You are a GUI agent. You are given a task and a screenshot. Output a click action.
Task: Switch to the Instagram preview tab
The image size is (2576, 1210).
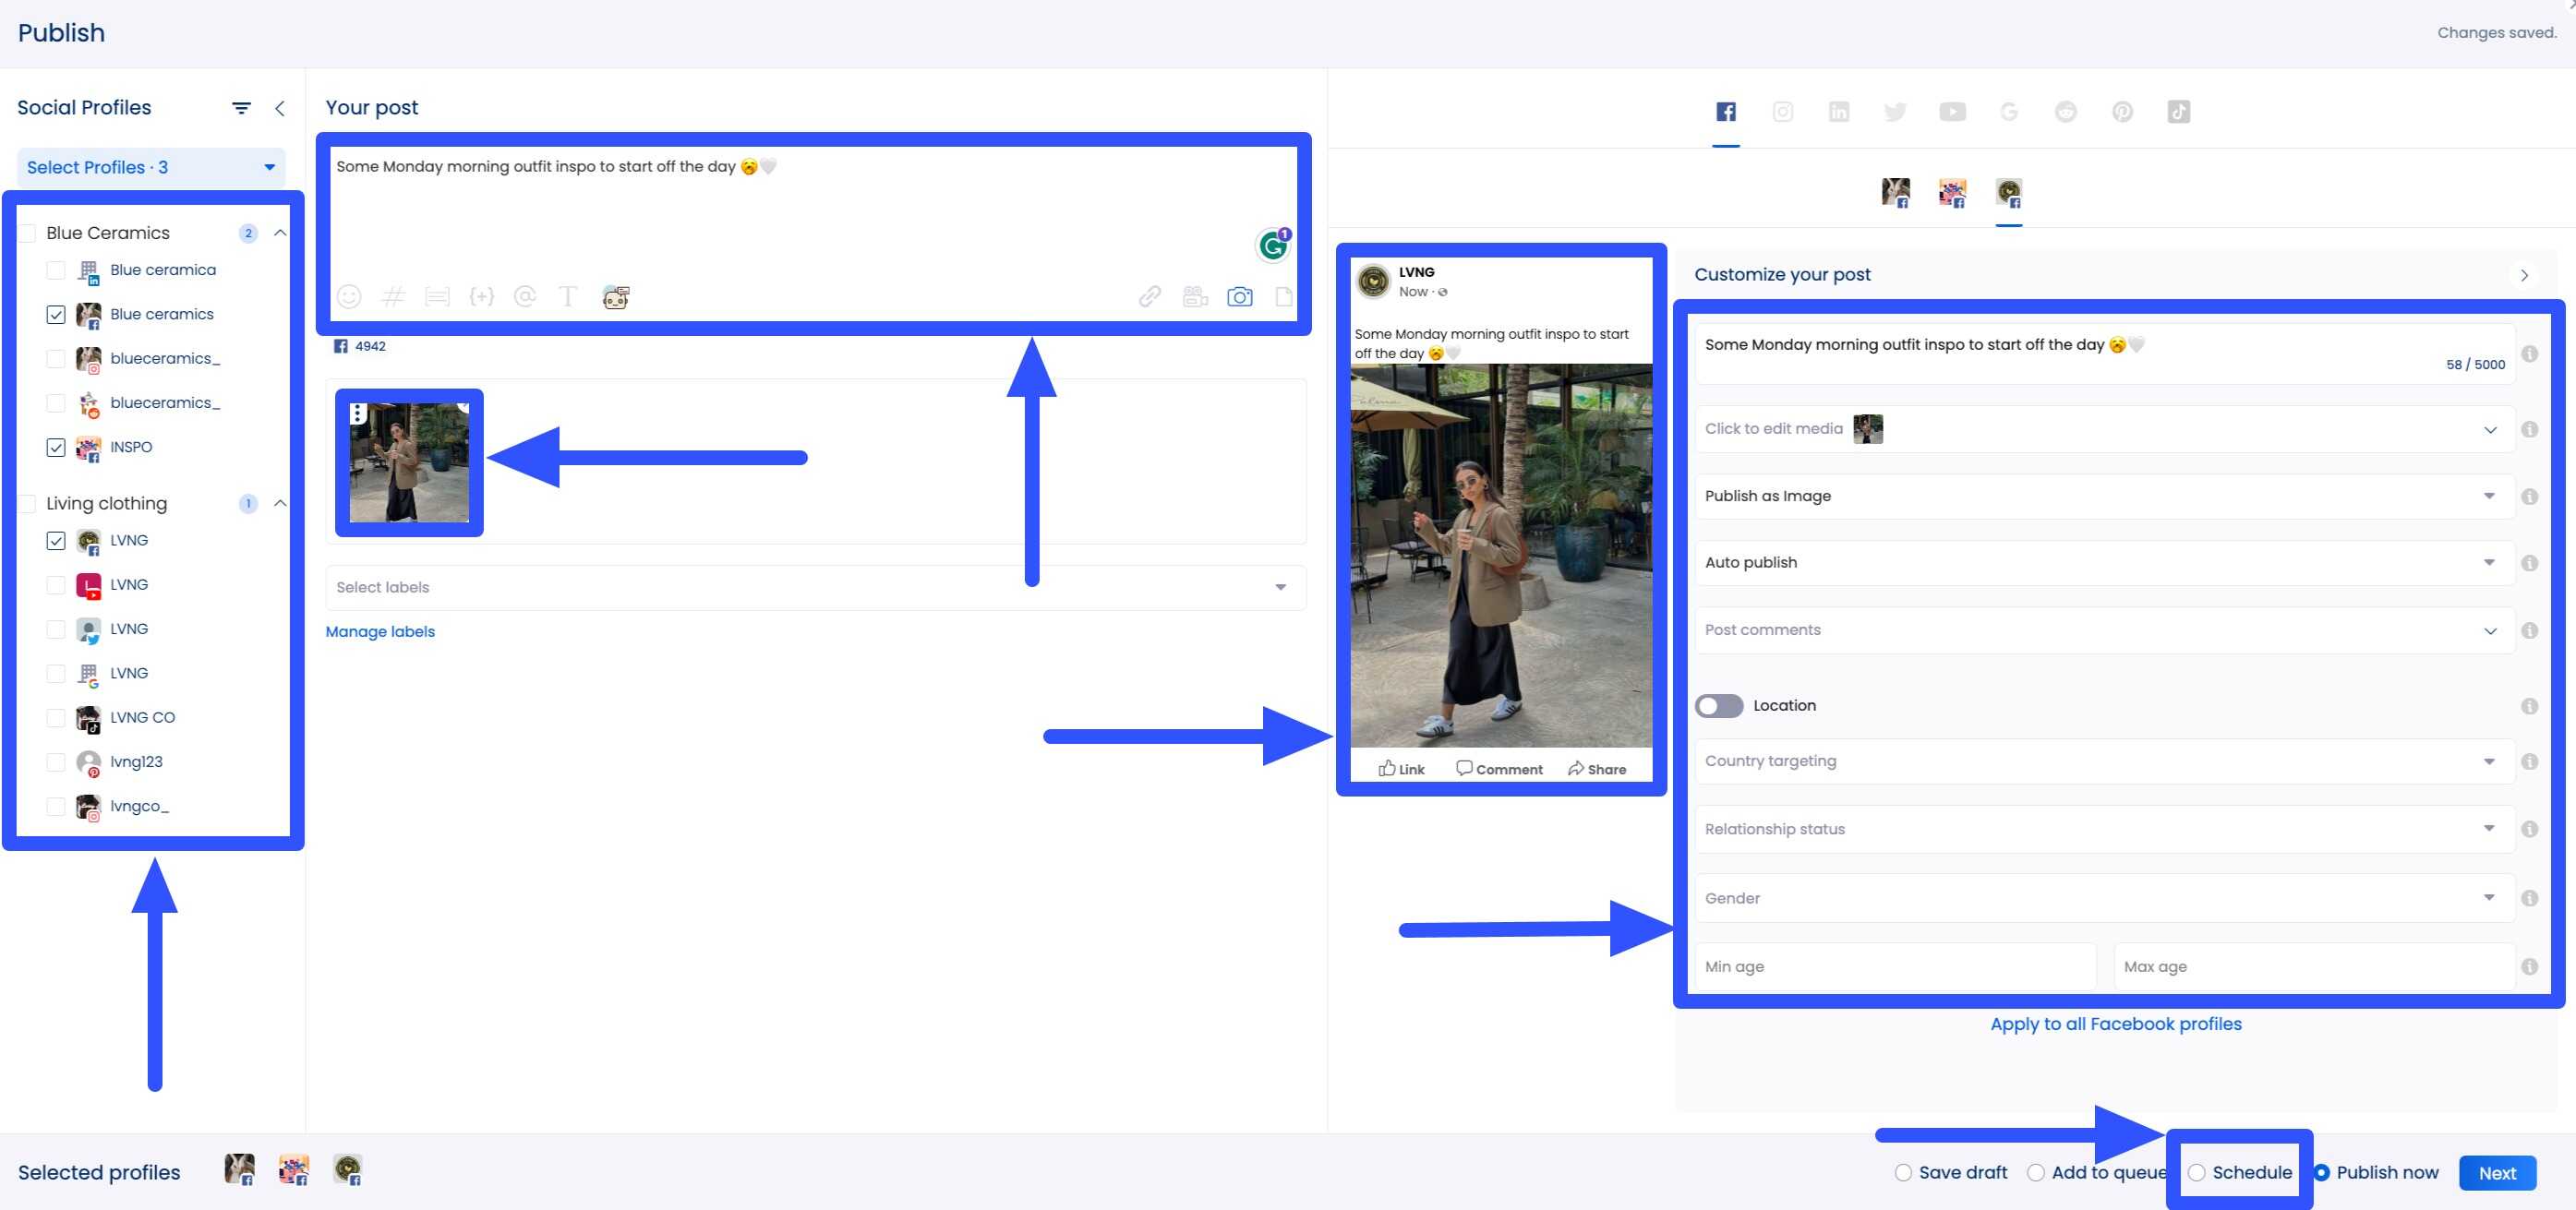point(1784,111)
